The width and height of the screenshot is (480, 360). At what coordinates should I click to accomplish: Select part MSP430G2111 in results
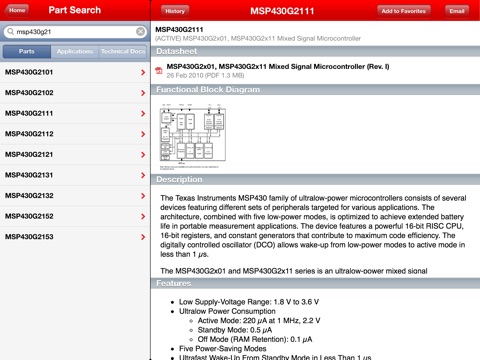75,113
